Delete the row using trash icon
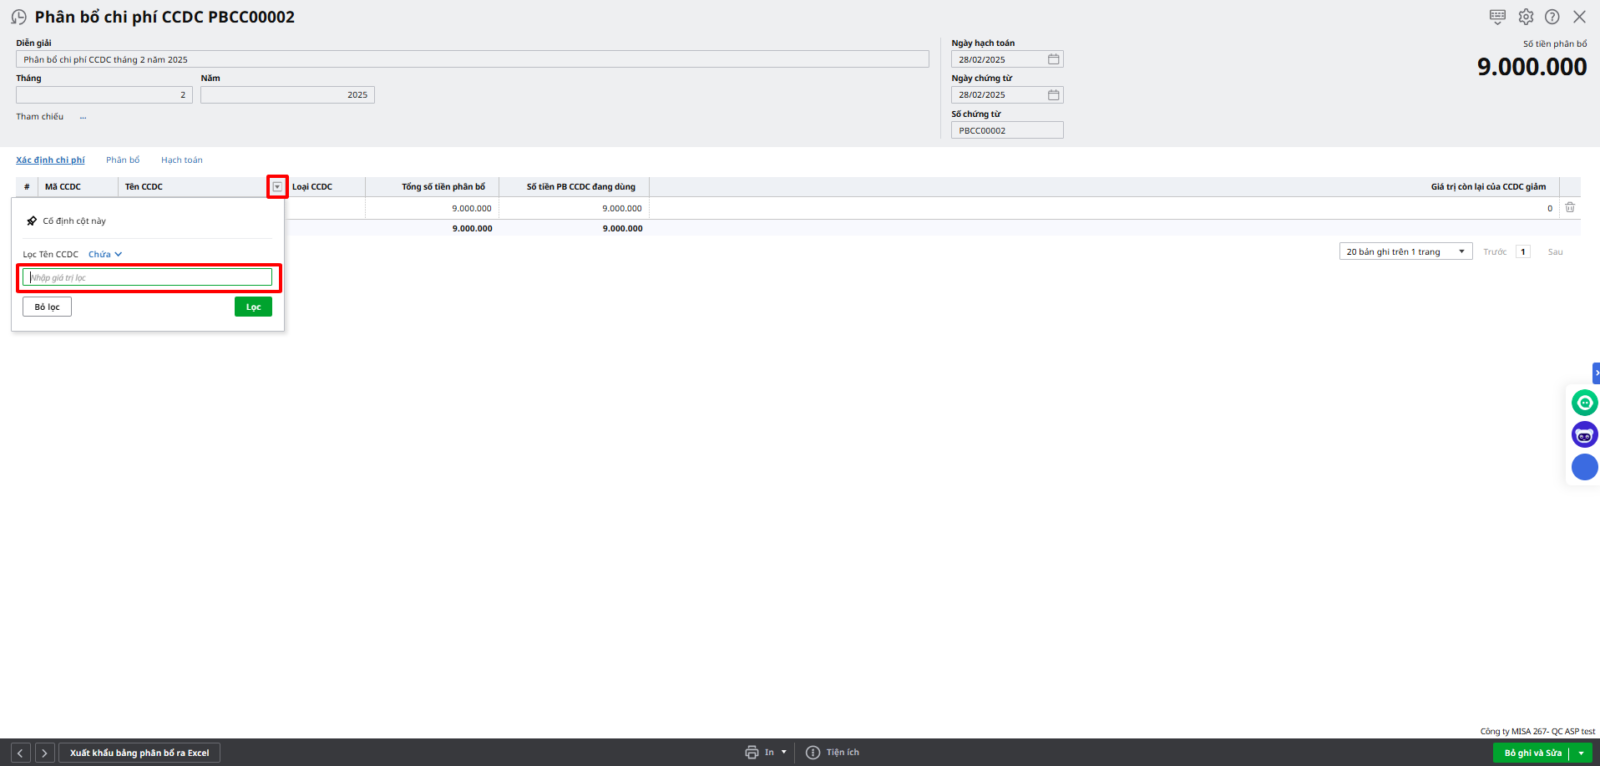The width and height of the screenshot is (1600, 766). (1570, 208)
